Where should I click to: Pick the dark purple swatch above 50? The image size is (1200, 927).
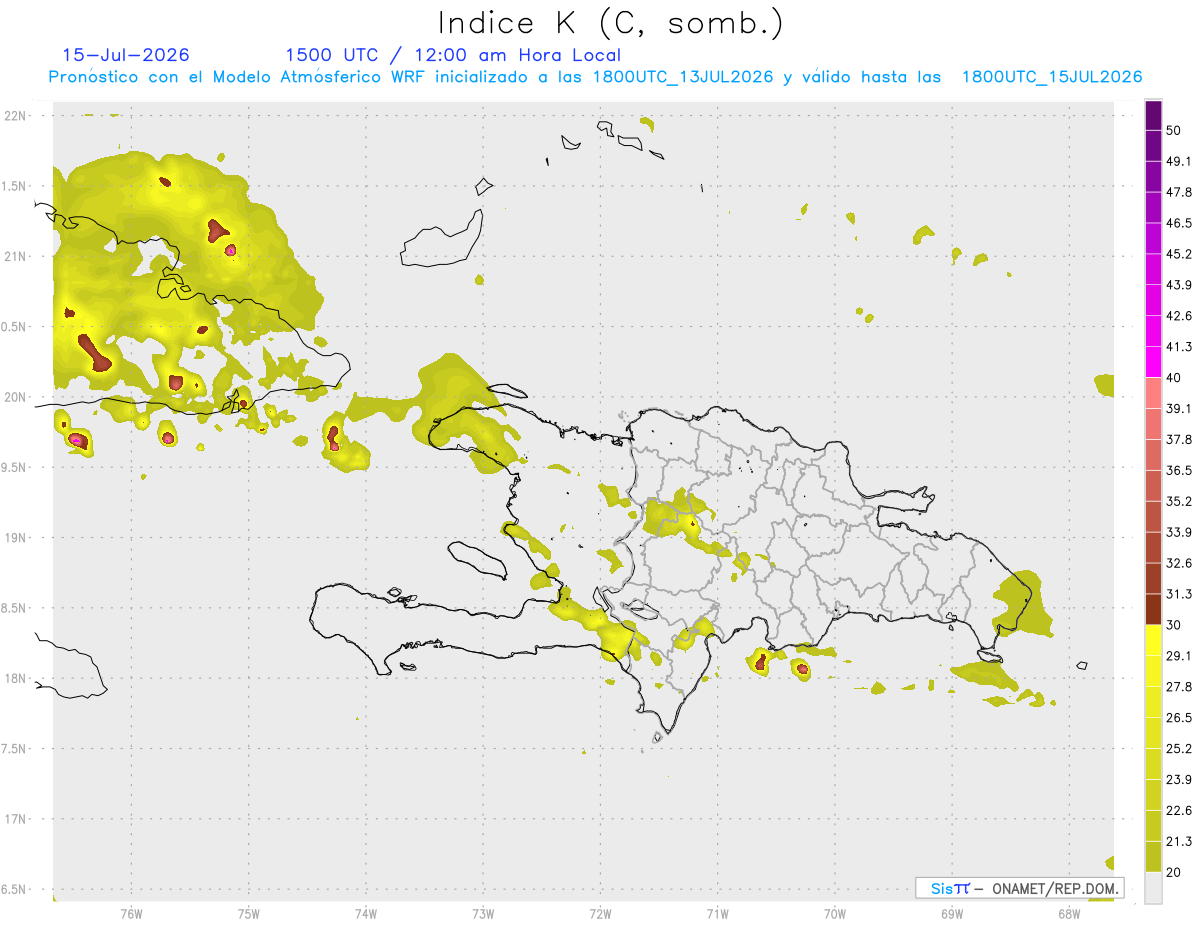[x=1154, y=115]
